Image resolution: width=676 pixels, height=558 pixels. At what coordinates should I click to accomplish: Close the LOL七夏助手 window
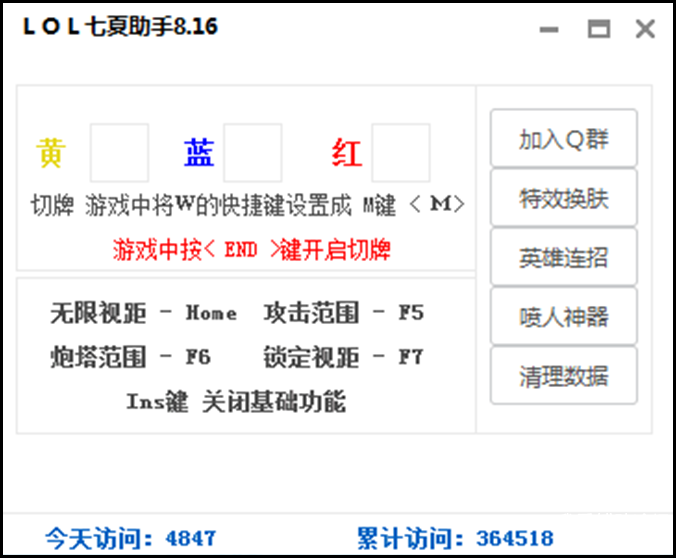point(645,29)
